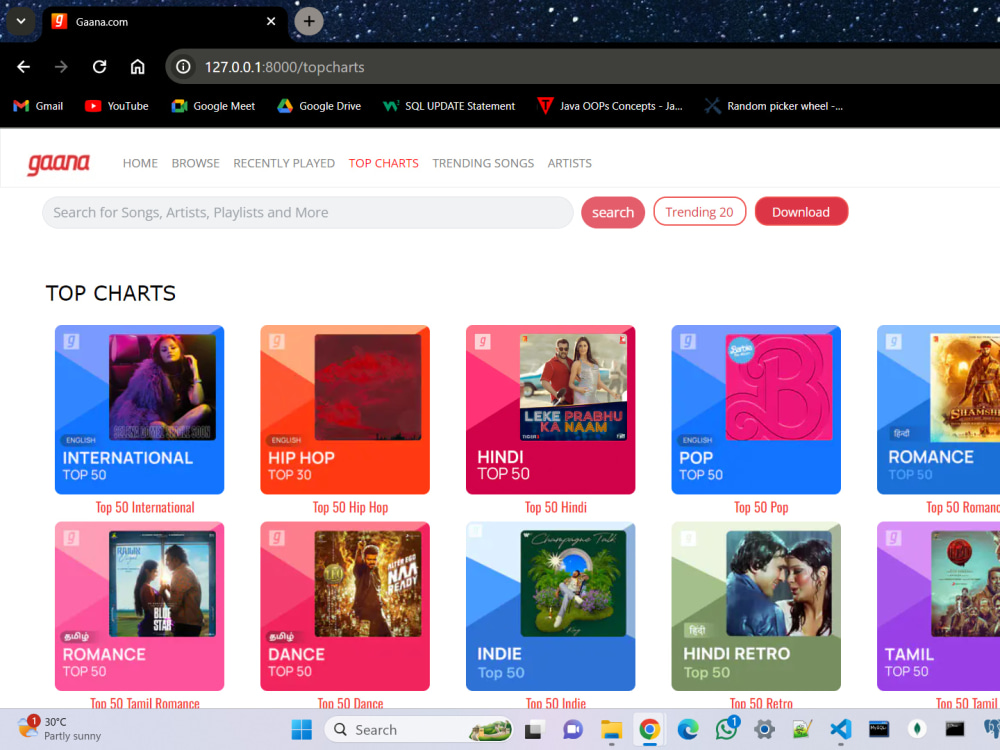Image resolution: width=1000 pixels, height=750 pixels.
Task: Click the Top 50 Romance link
Action: click(963, 508)
